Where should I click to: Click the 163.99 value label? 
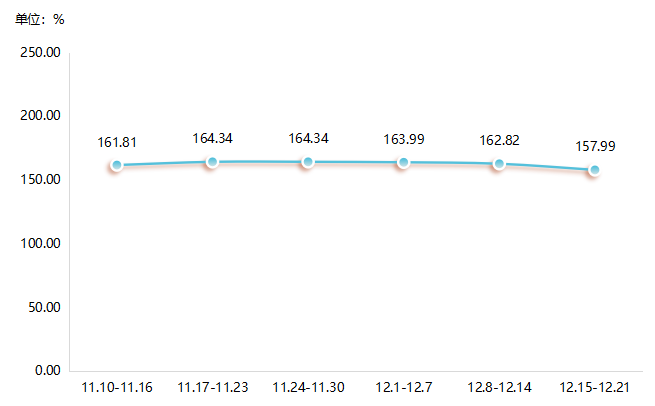tap(403, 139)
